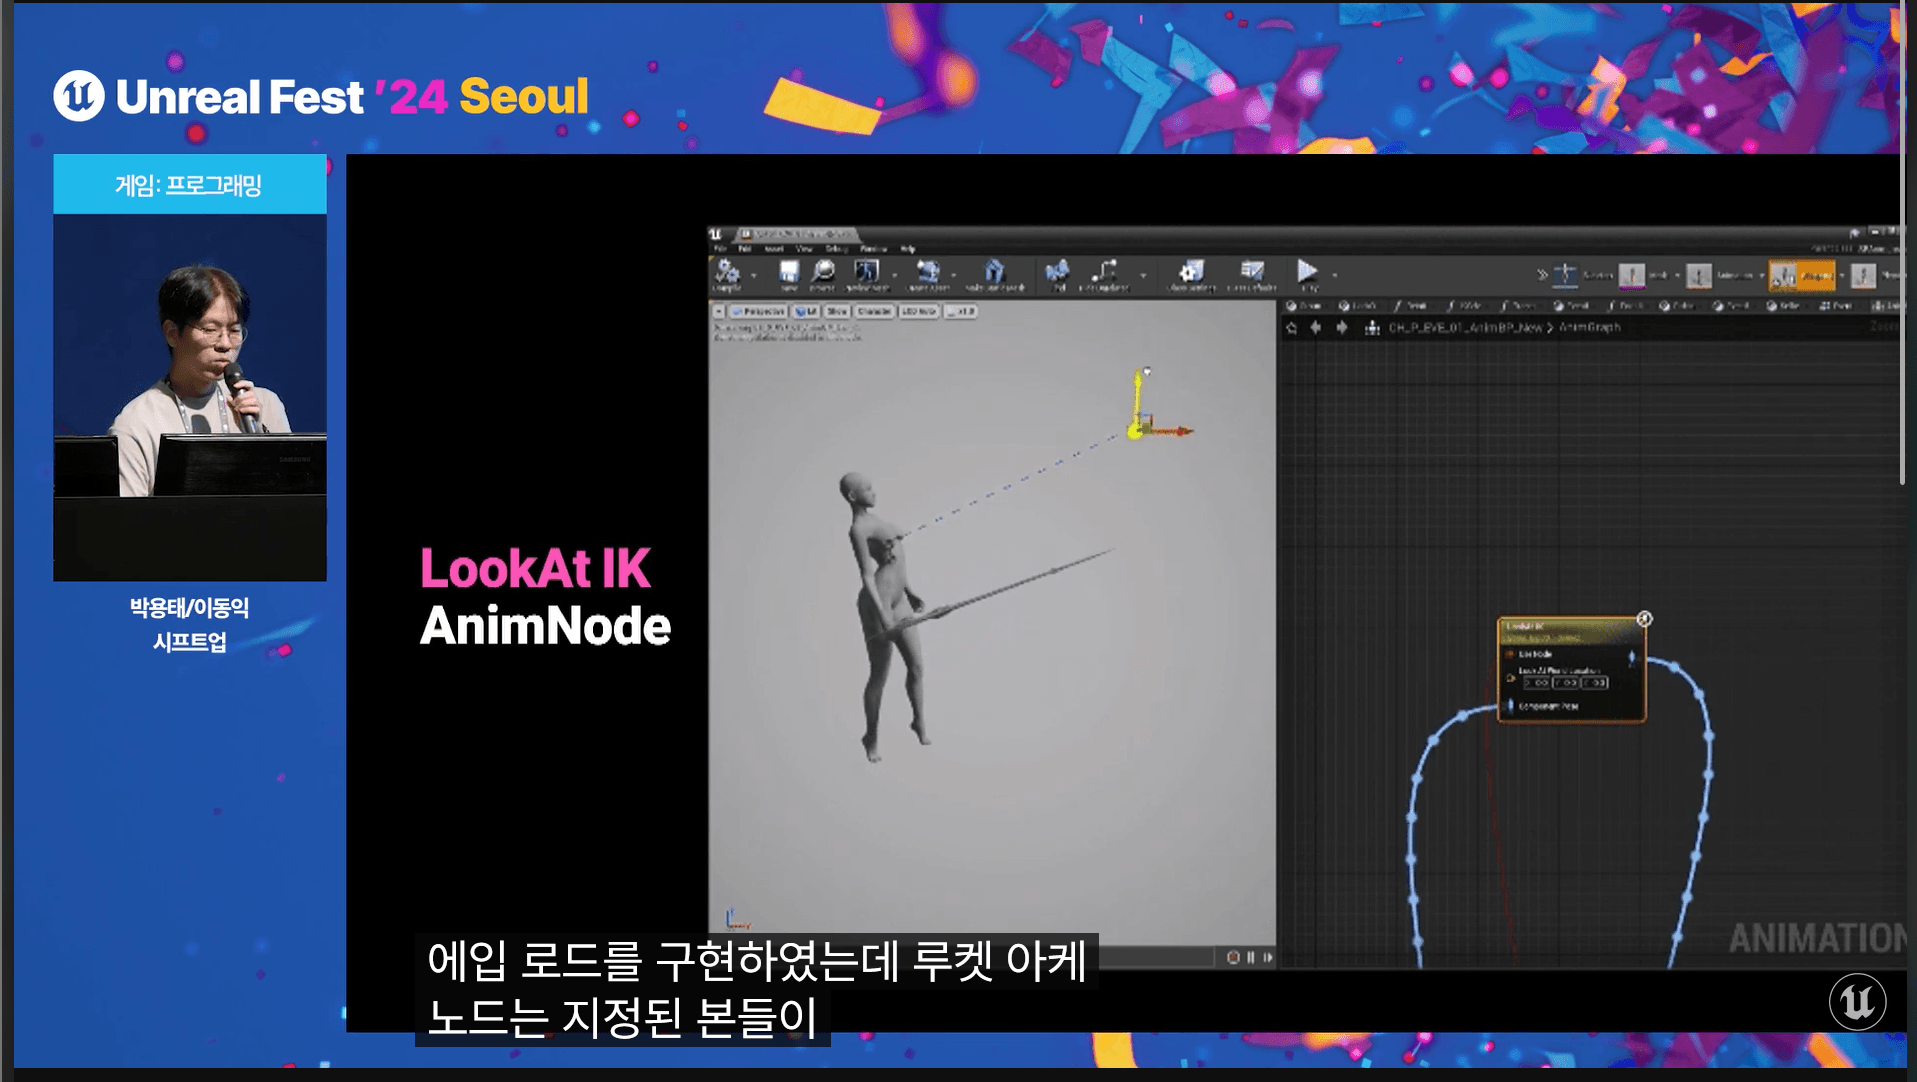This screenshot has width=1917, height=1082.
Task: Click the Compile toolbar icon
Action: coord(727,273)
